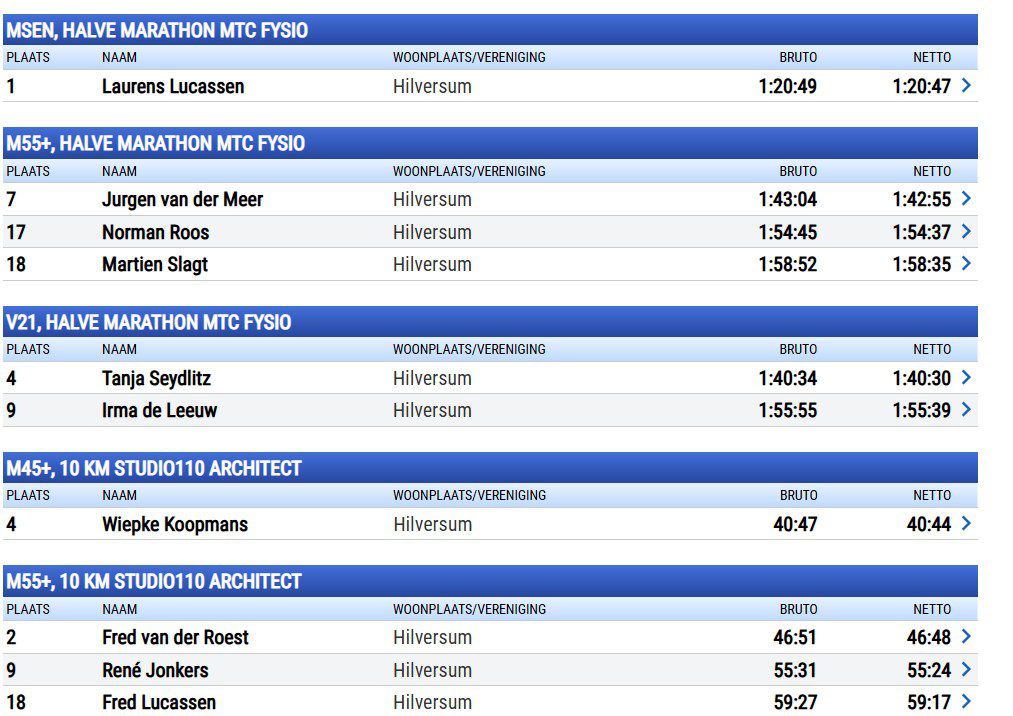Open Fred Lucassen's details chevron
Image resolution: width=1013 pixels, height=716 pixels.
[966, 702]
